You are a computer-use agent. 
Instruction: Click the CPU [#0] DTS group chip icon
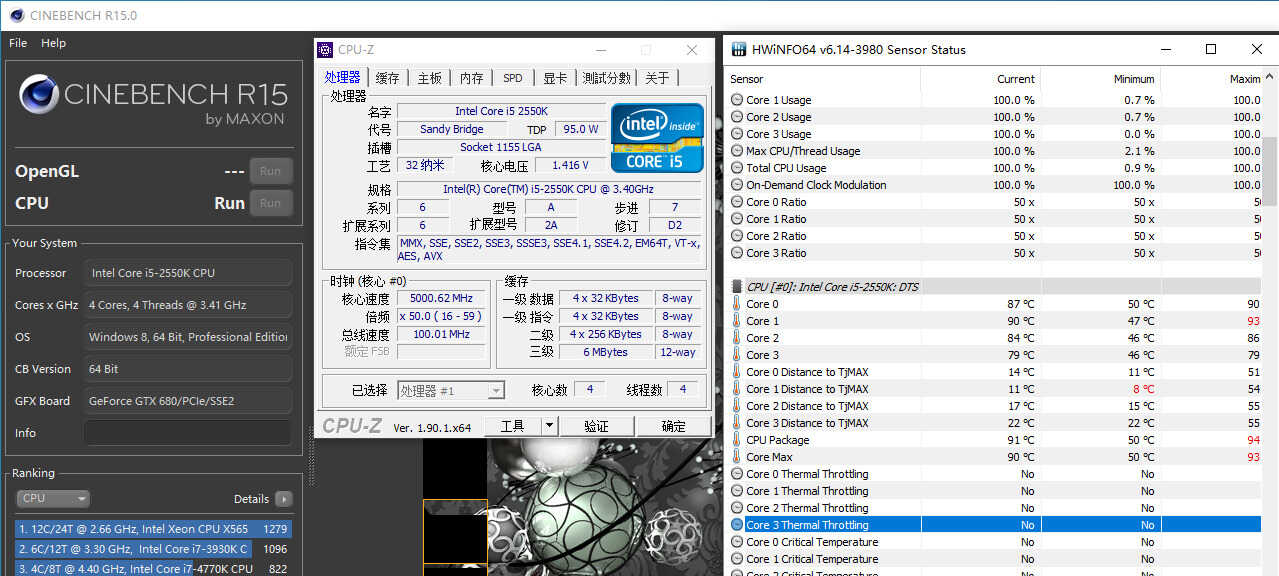pyautogui.click(x=737, y=287)
